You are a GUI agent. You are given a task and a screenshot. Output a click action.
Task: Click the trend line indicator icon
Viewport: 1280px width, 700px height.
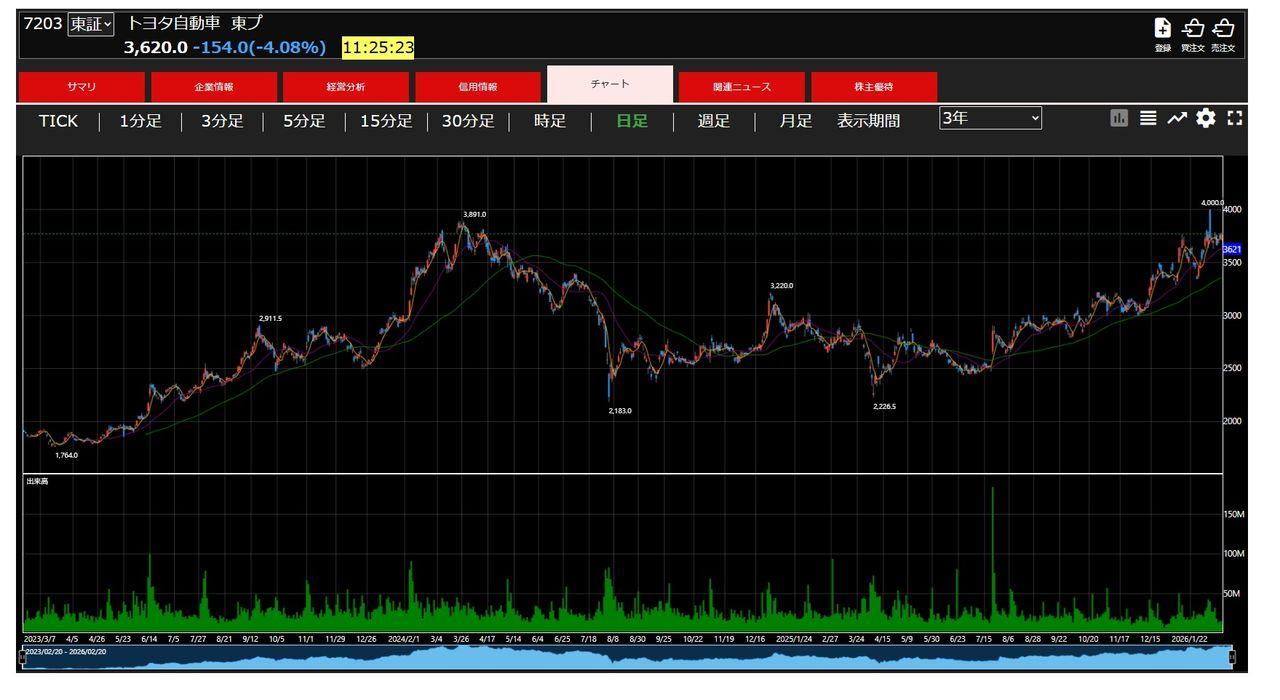[x=1177, y=118]
